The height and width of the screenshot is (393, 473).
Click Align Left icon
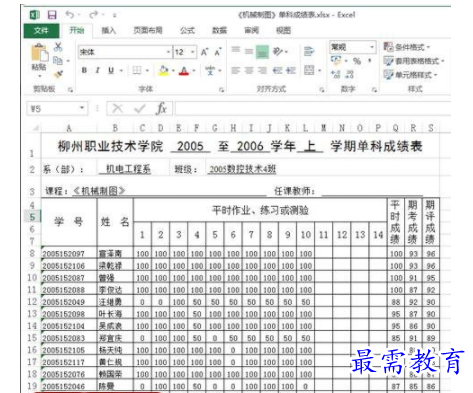click(236, 70)
